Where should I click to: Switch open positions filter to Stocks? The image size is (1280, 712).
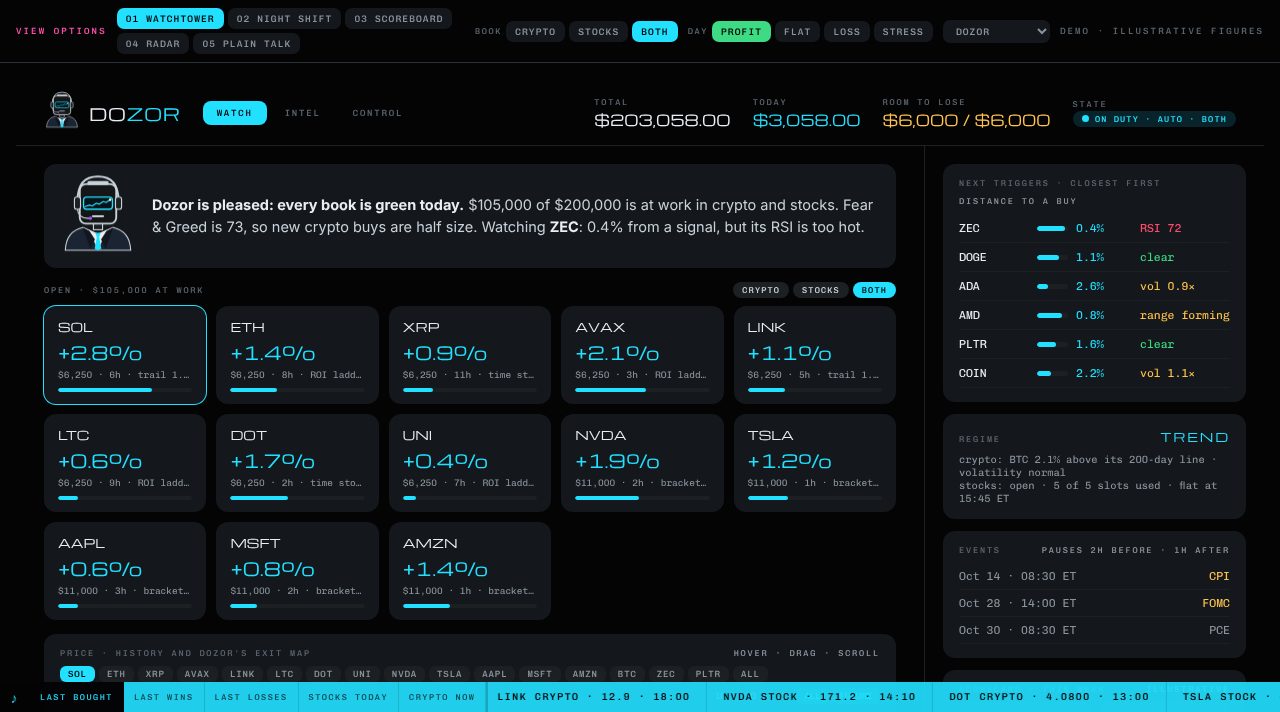click(x=821, y=290)
